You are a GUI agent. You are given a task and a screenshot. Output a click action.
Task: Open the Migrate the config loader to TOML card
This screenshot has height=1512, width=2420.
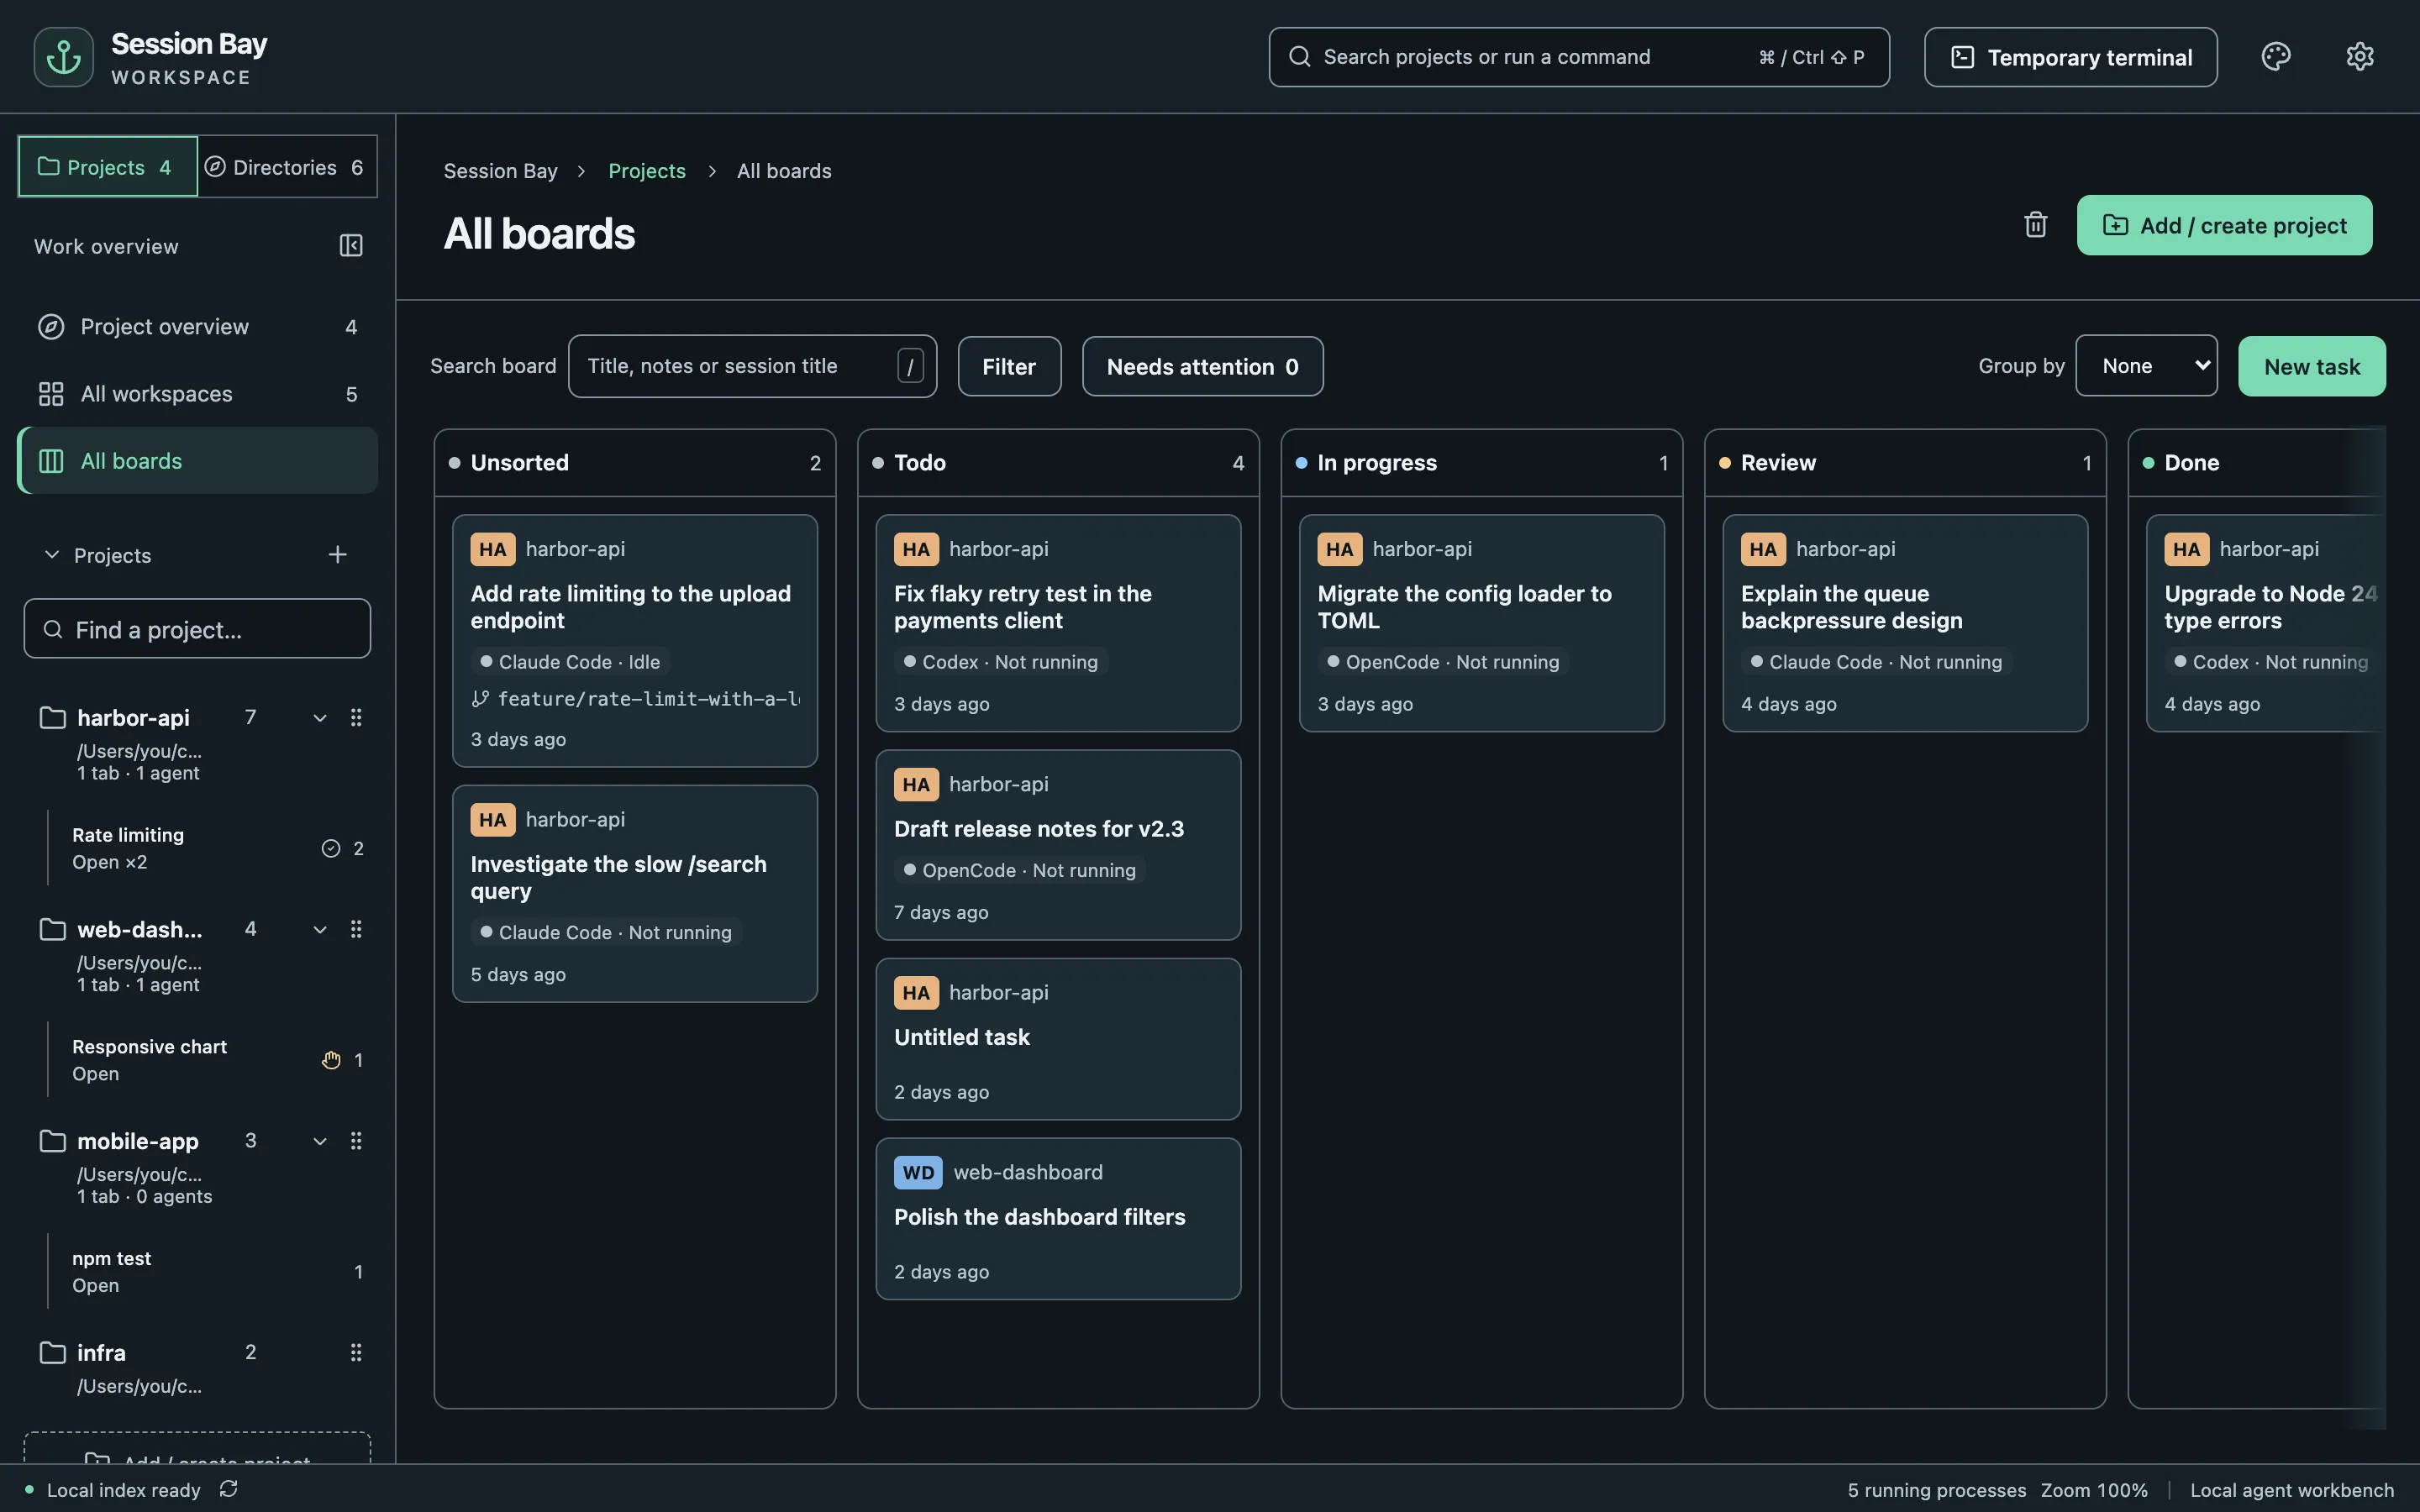(1481, 623)
